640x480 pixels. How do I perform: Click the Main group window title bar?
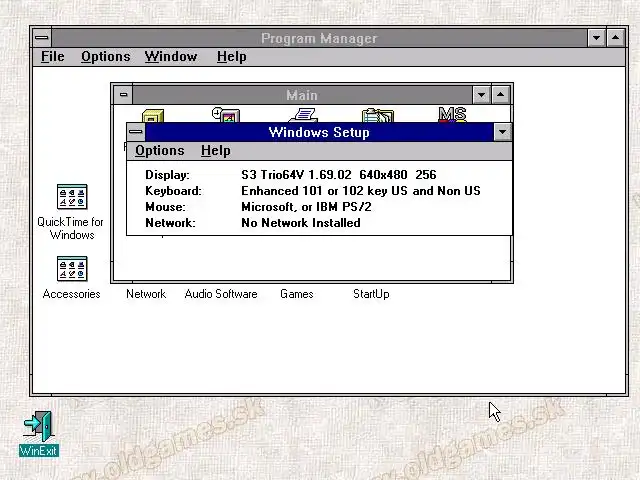click(302, 95)
